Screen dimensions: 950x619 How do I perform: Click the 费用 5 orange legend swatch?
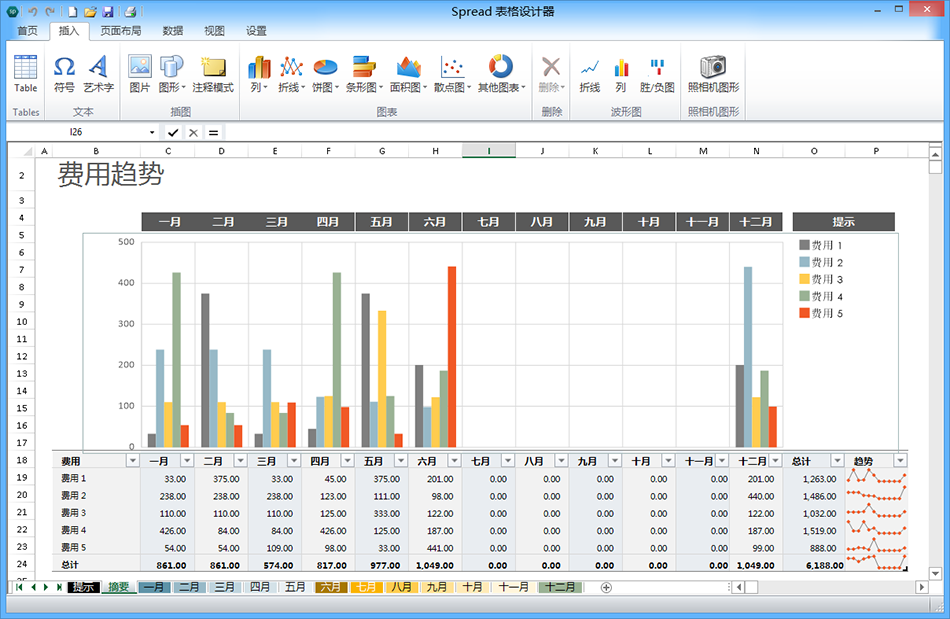point(805,313)
